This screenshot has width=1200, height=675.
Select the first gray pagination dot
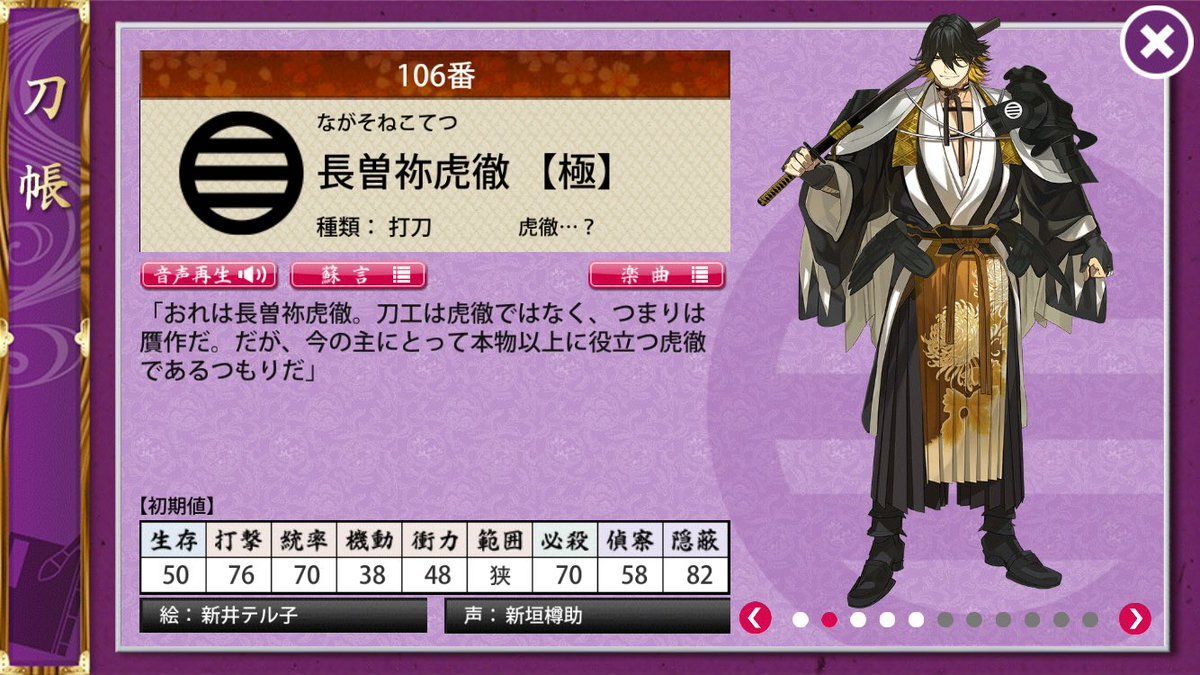coord(945,619)
